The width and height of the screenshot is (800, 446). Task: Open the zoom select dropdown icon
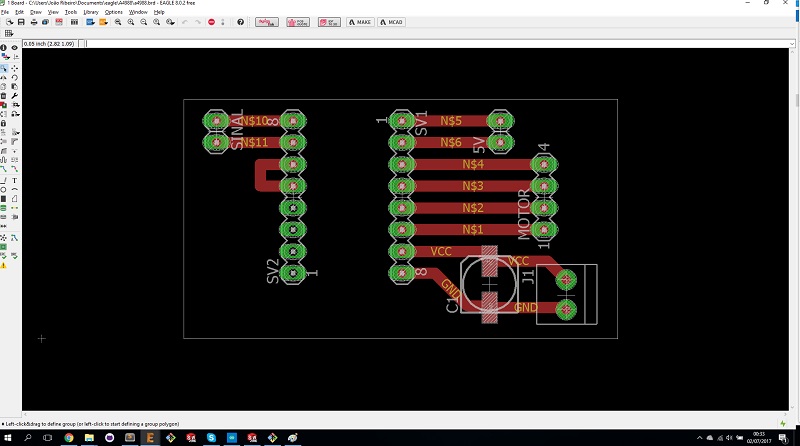coord(170,22)
